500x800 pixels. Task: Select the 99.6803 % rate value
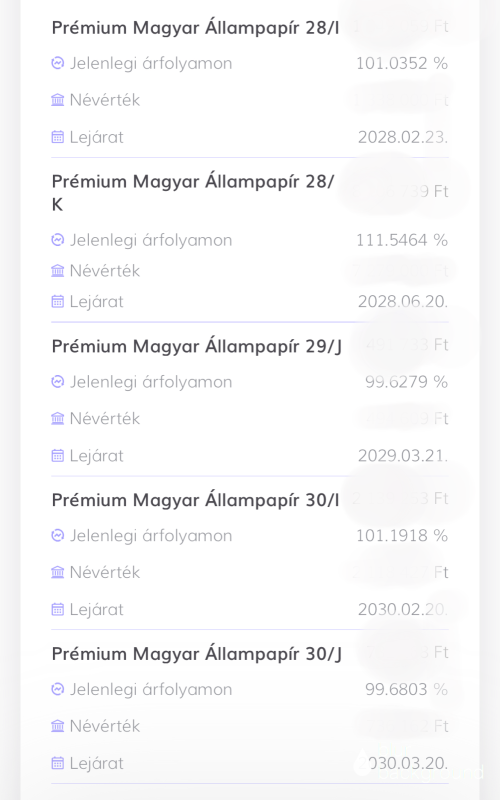click(407, 689)
